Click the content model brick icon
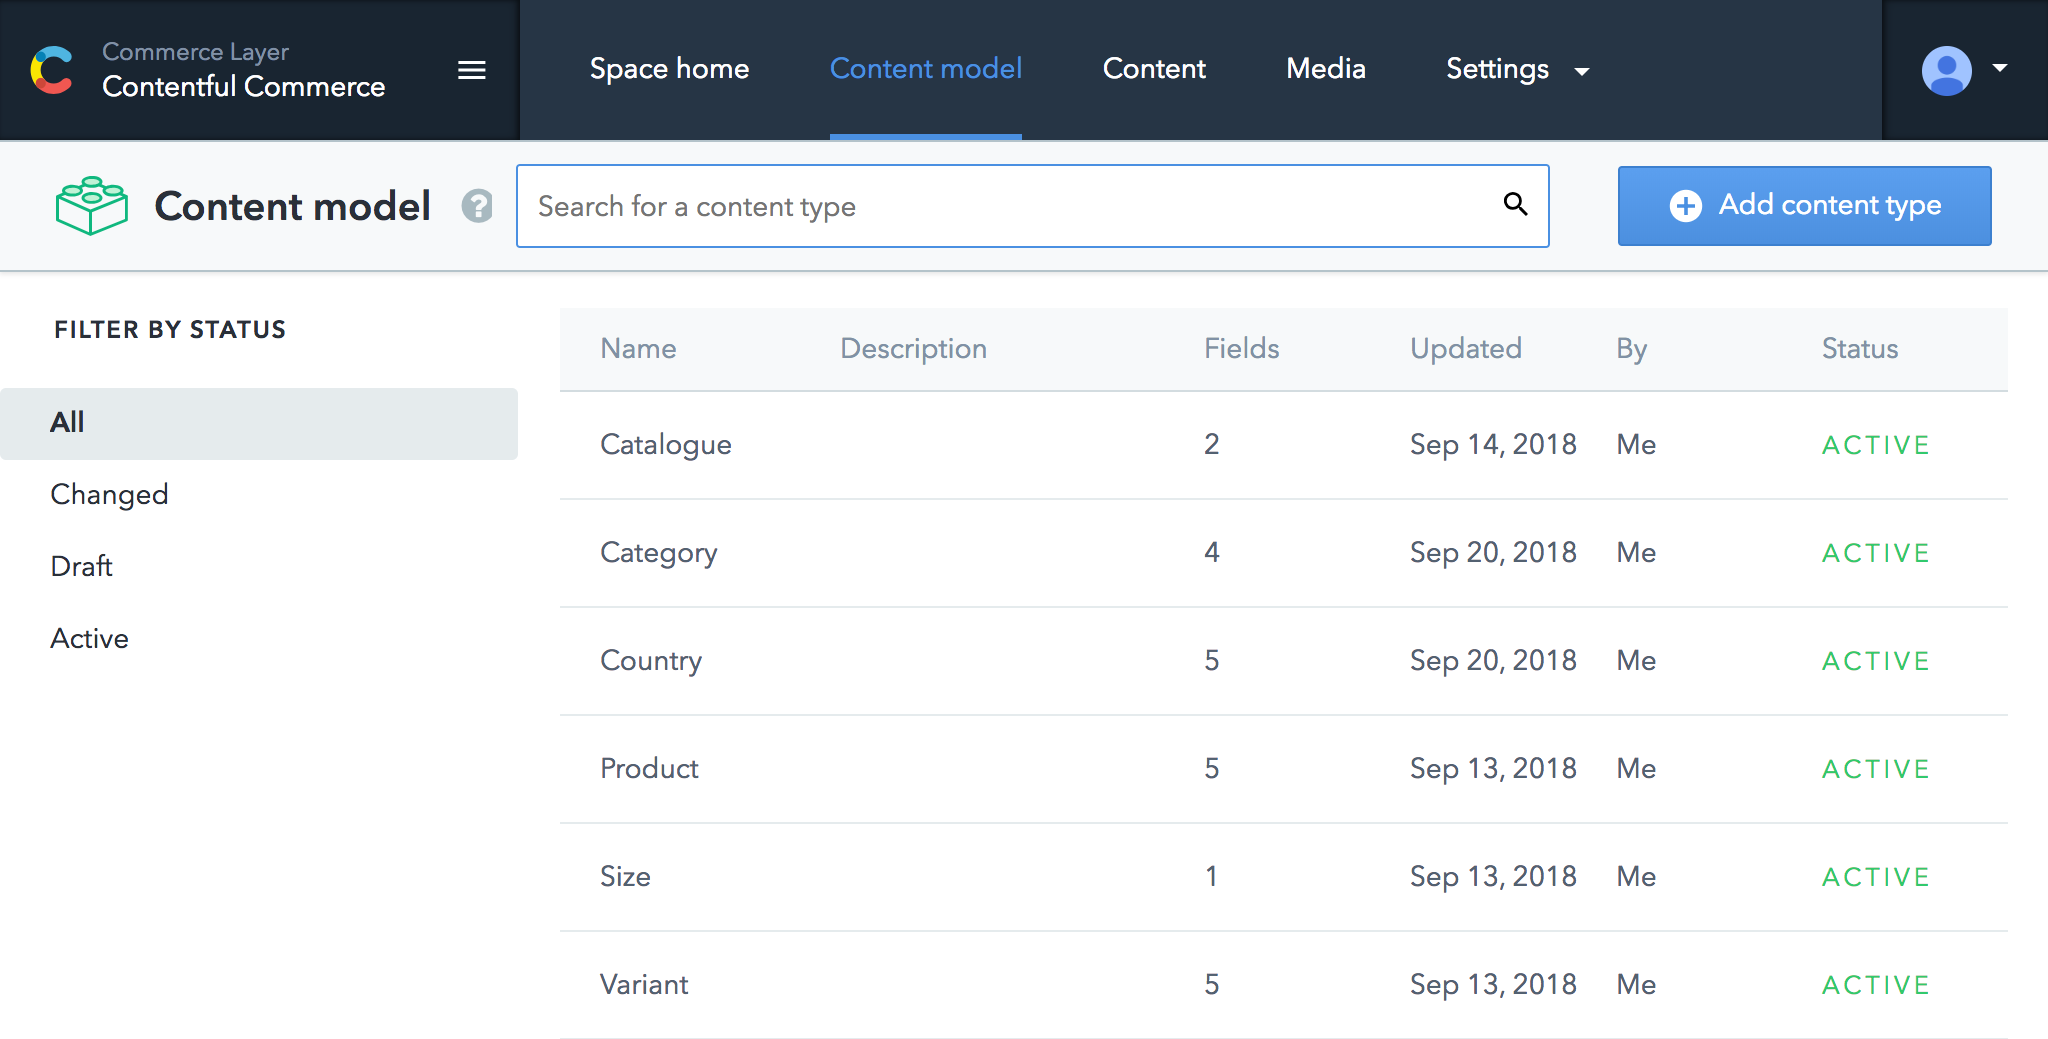This screenshot has width=2048, height=1039. [x=92, y=206]
